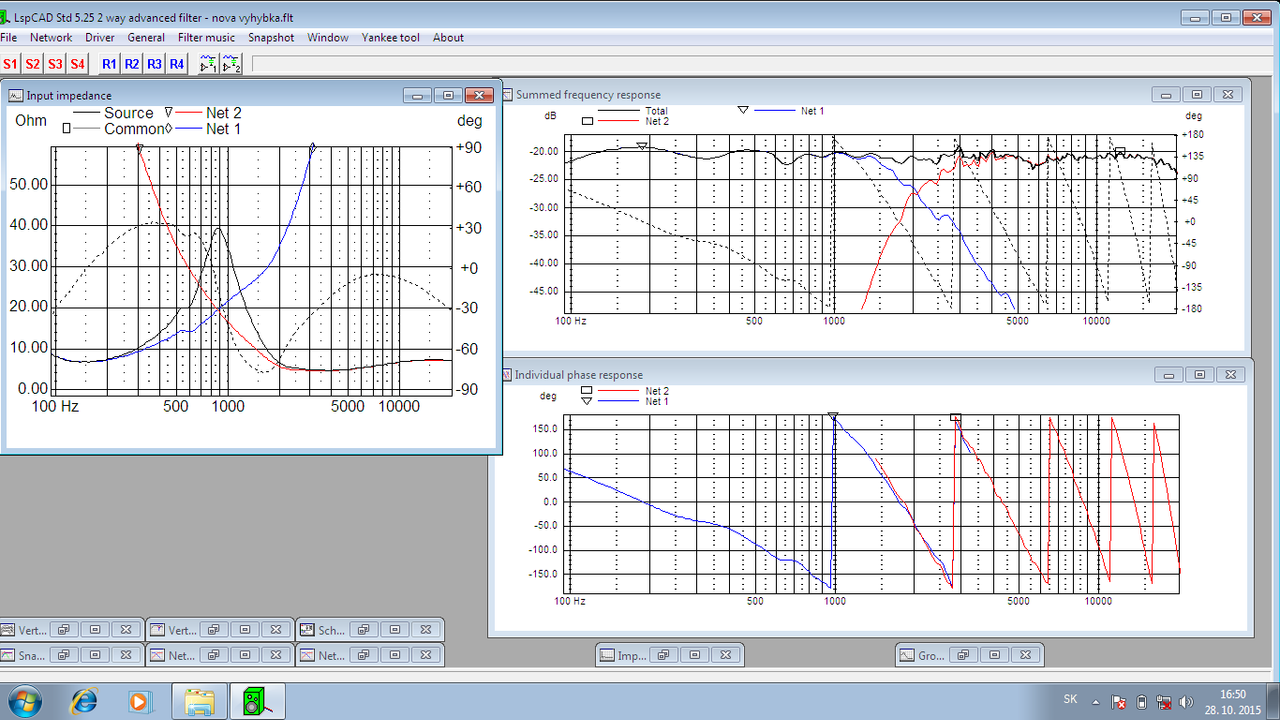
Task: Click the S2 toolbar button
Action: tap(33, 64)
